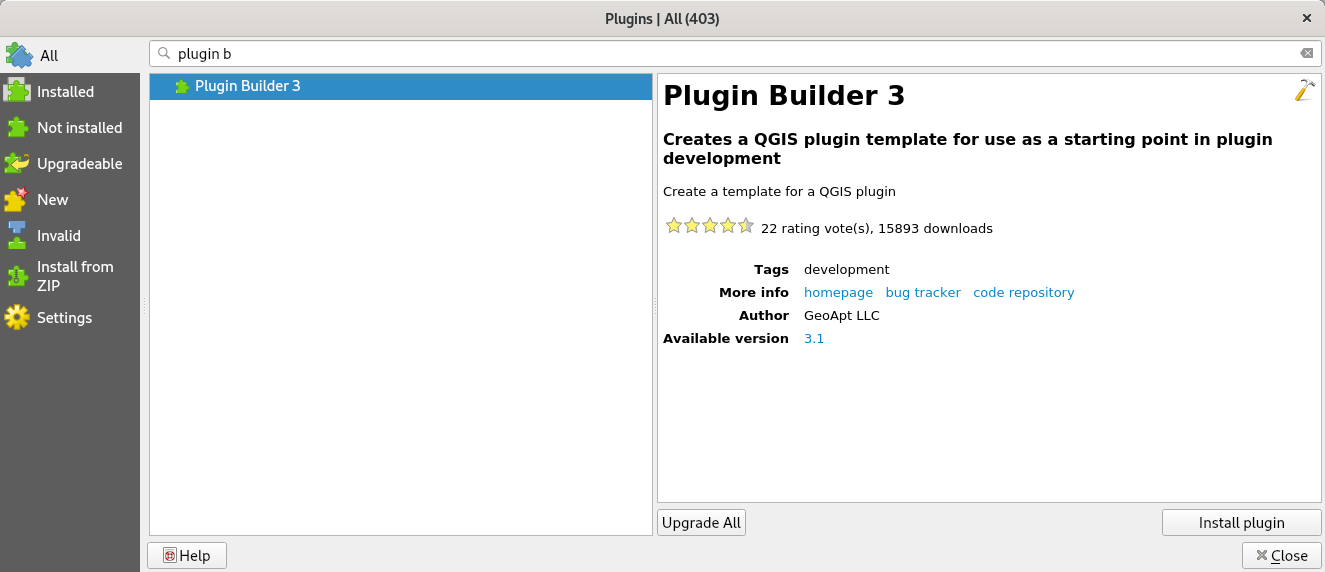The width and height of the screenshot is (1325, 572).
Task: Click available version 3.1 link
Action: pos(814,338)
